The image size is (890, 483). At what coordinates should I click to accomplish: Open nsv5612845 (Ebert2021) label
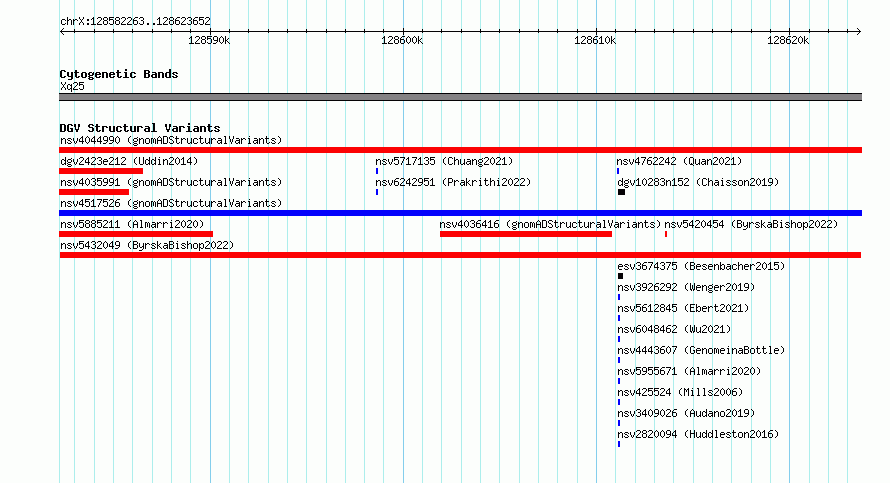pyautogui.click(x=683, y=308)
